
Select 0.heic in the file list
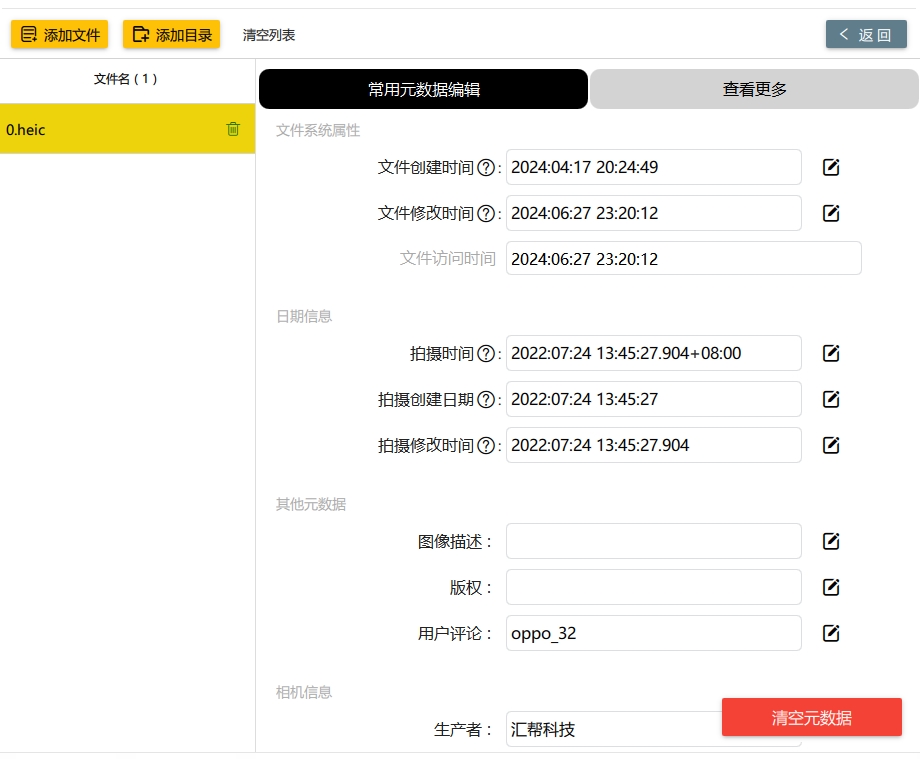click(x=127, y=129)
